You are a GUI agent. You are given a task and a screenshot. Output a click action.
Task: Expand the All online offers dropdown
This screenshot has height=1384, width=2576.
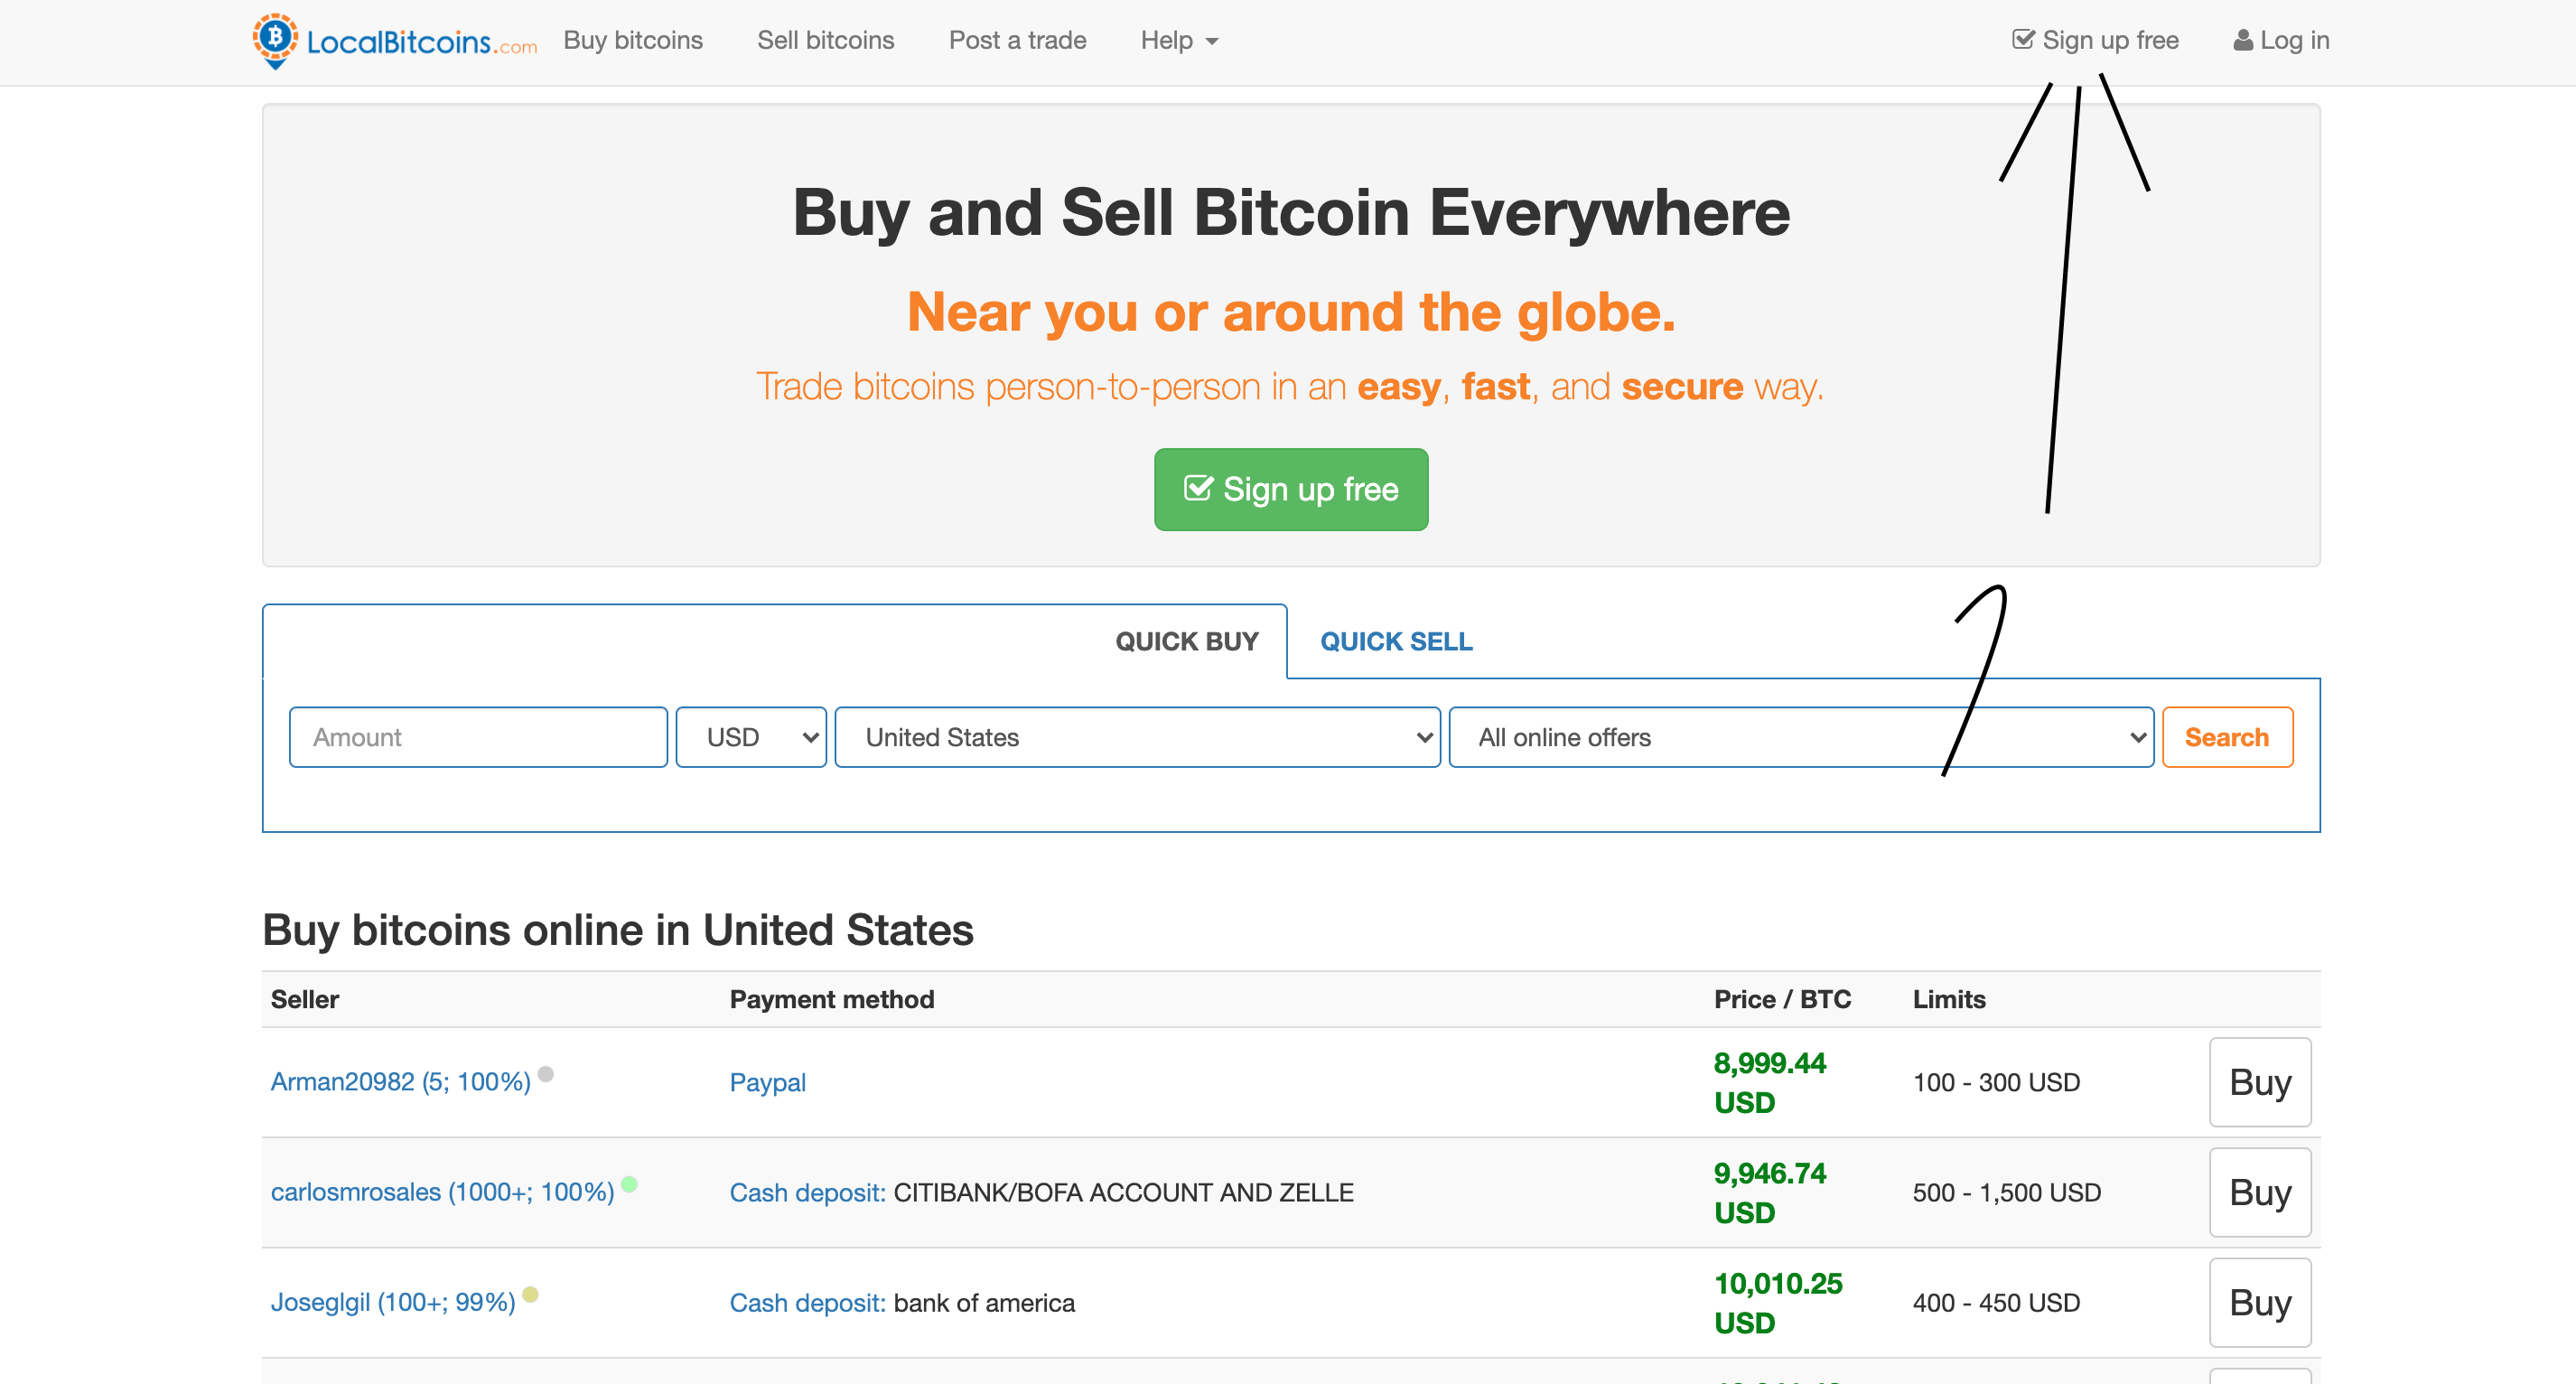(x=1800, y=737)
